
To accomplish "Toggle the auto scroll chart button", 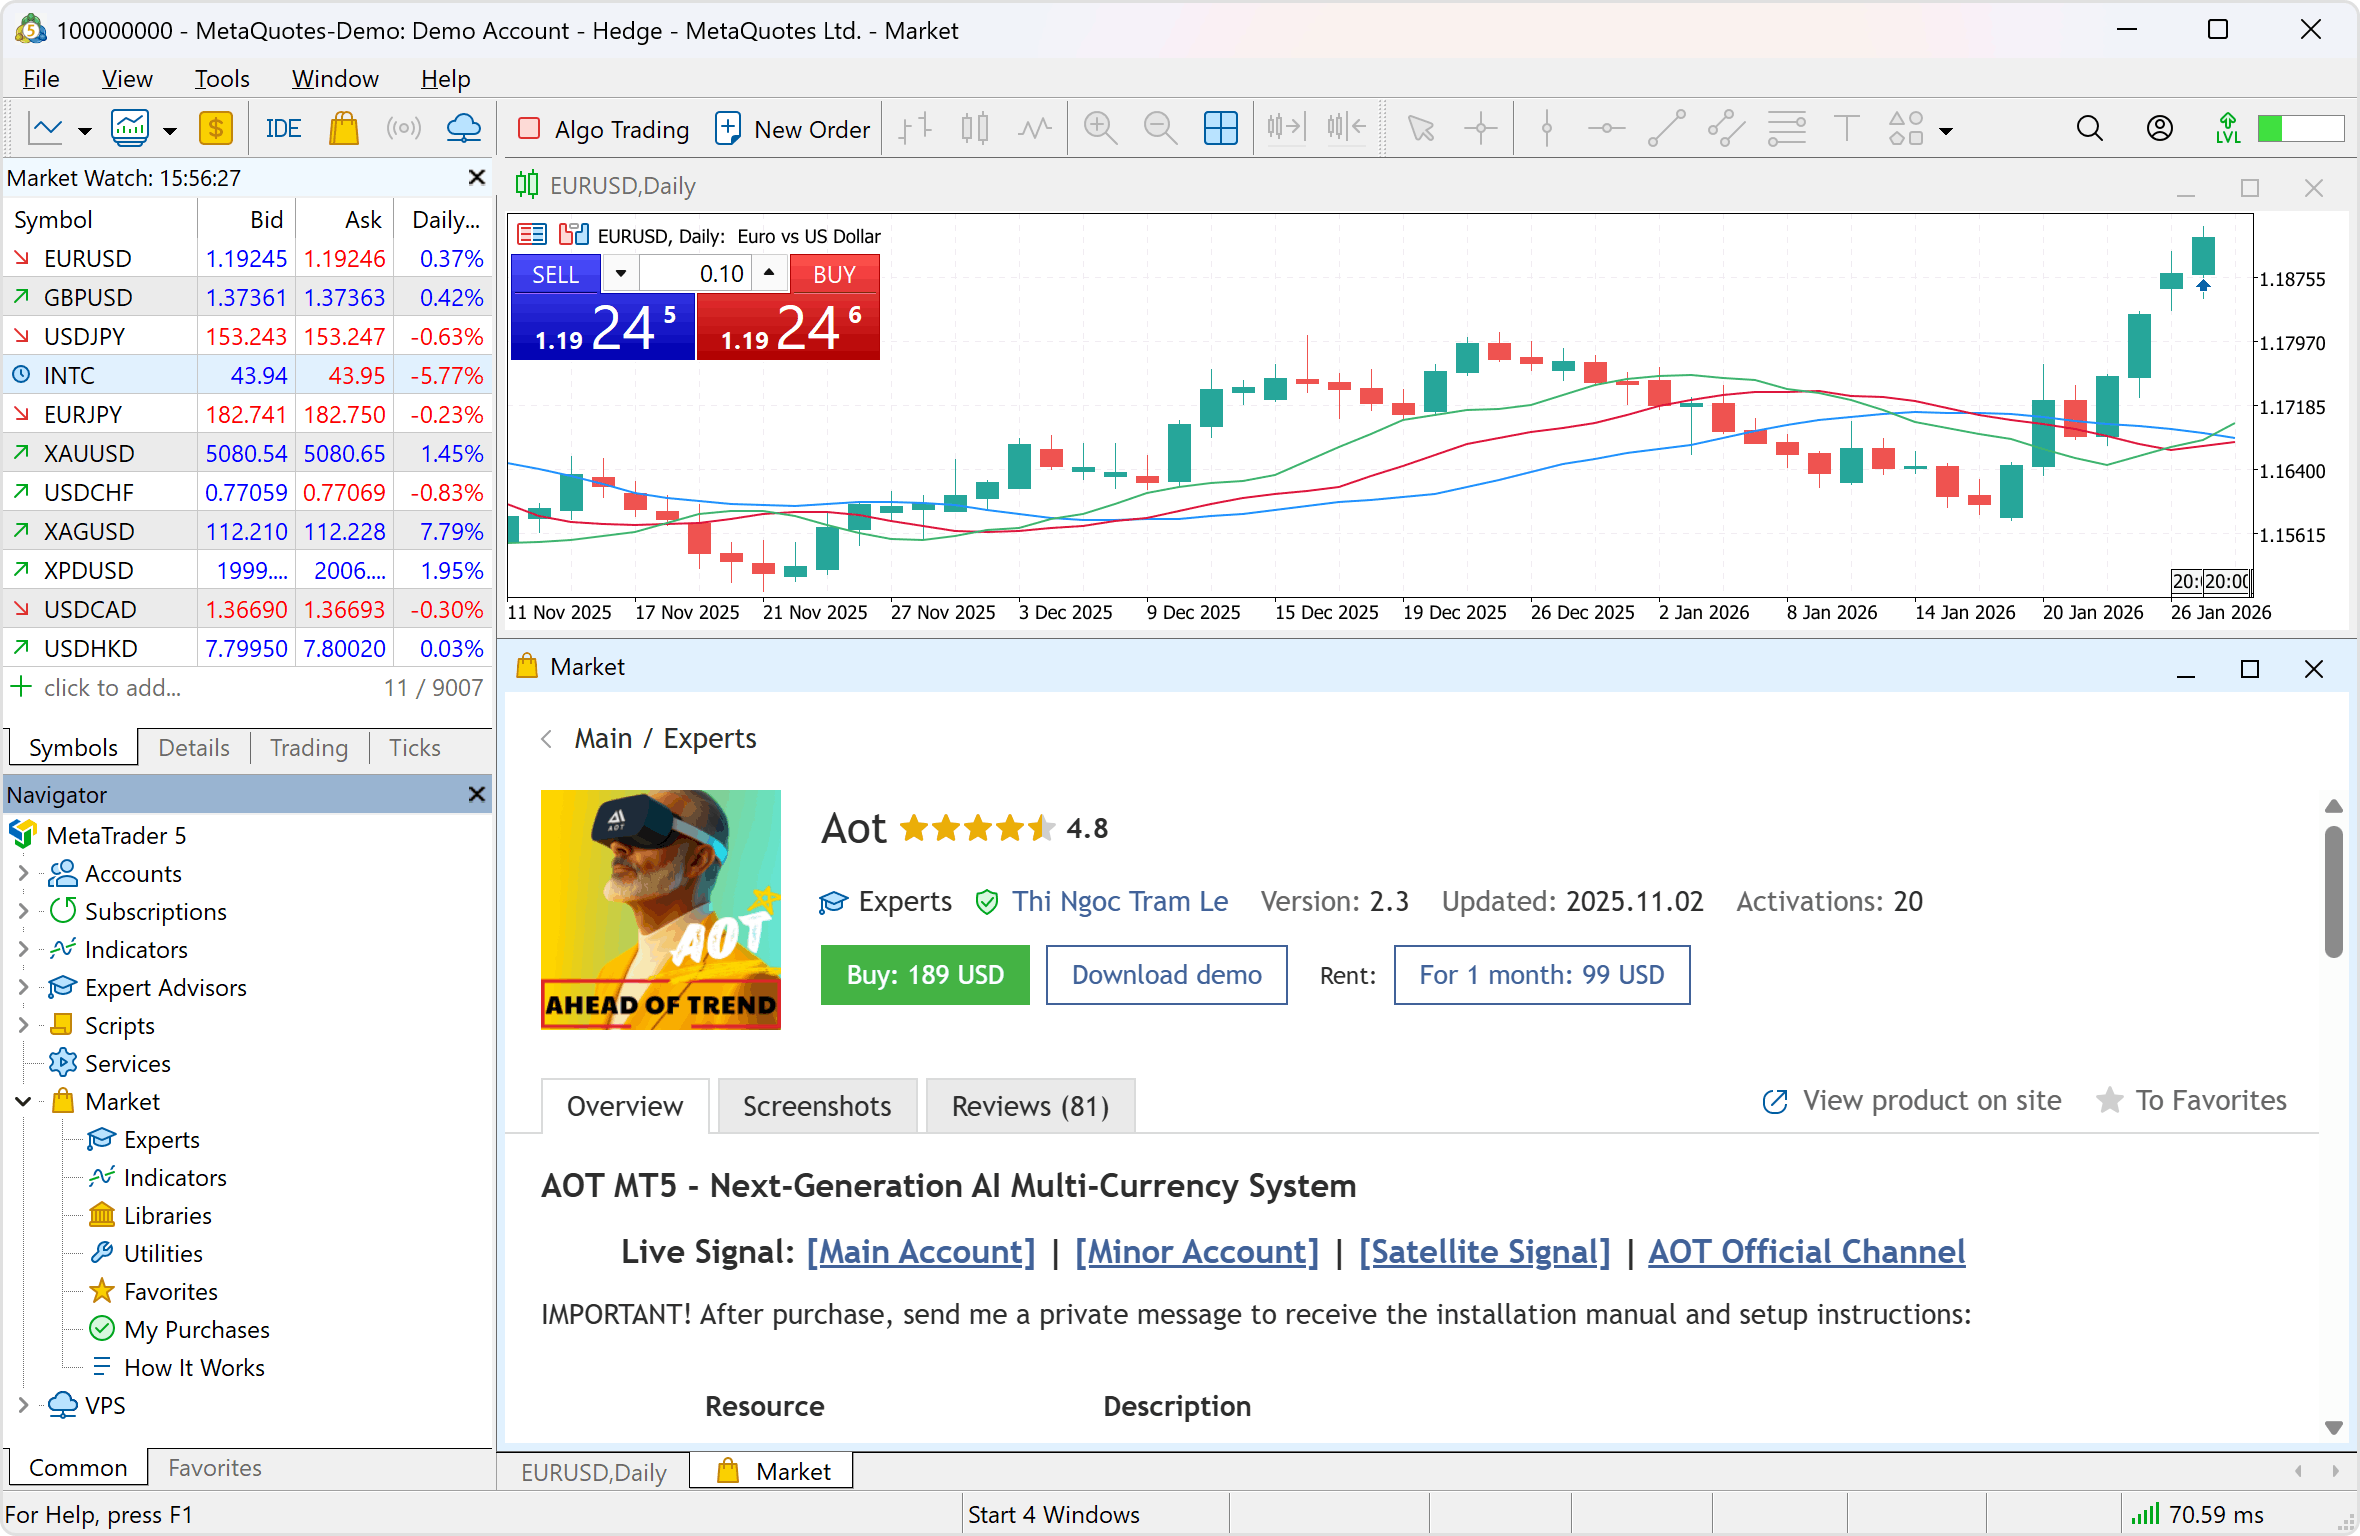I will 1286,129.
